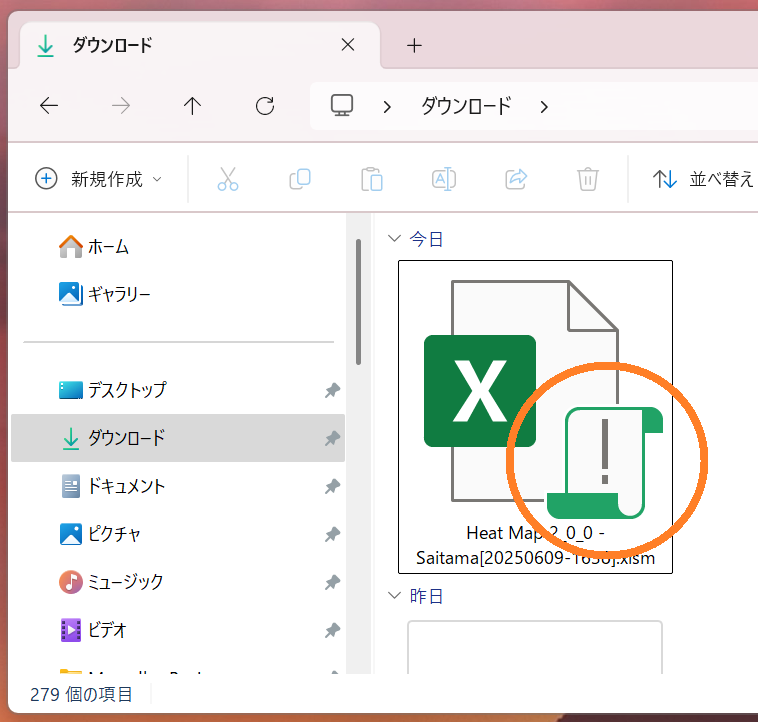Add a new tab with plus button
Viewport: 758px width, 722px height.
tap(414, 45)
